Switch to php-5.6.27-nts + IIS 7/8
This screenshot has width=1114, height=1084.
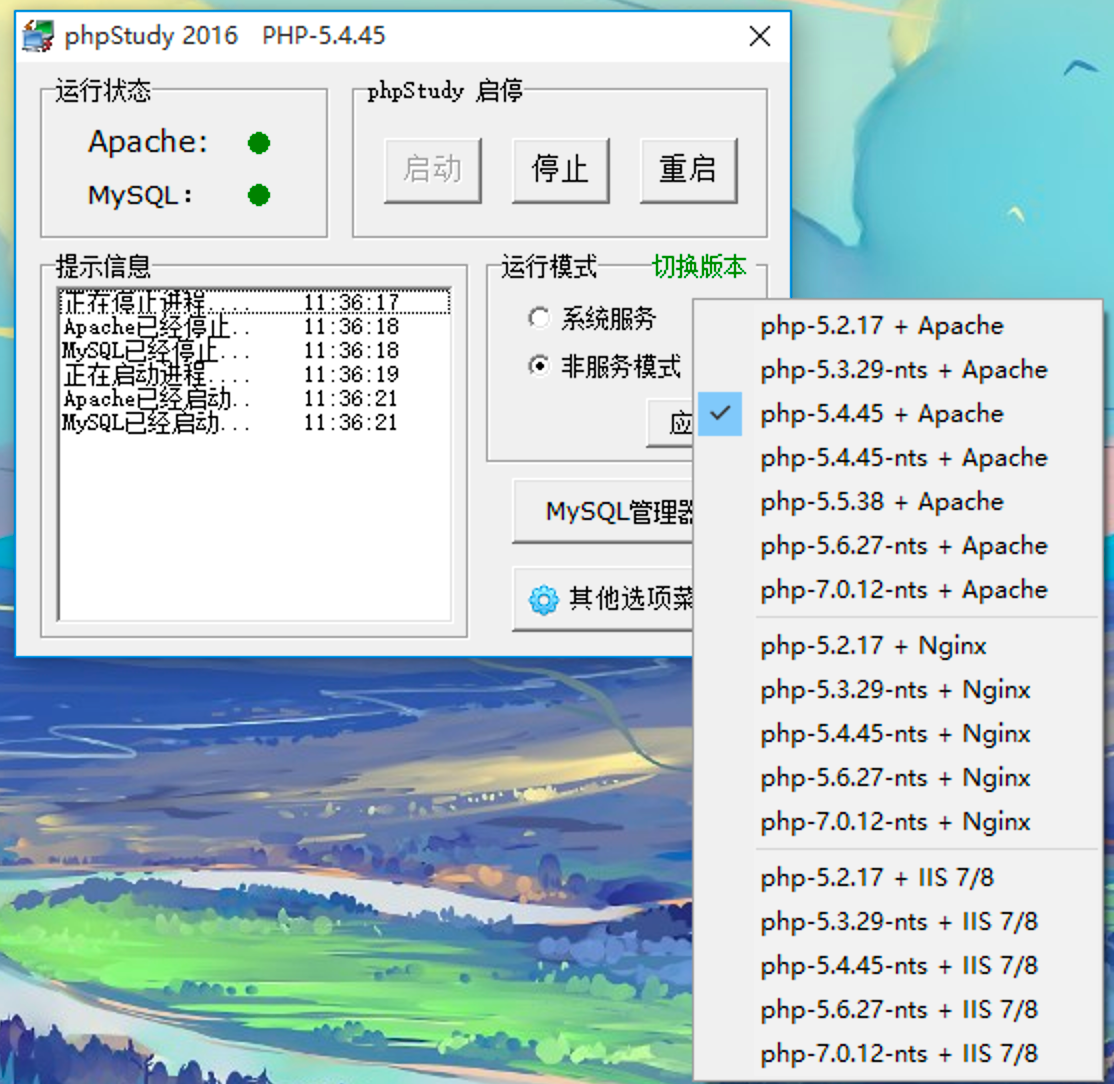(900, 1010)
